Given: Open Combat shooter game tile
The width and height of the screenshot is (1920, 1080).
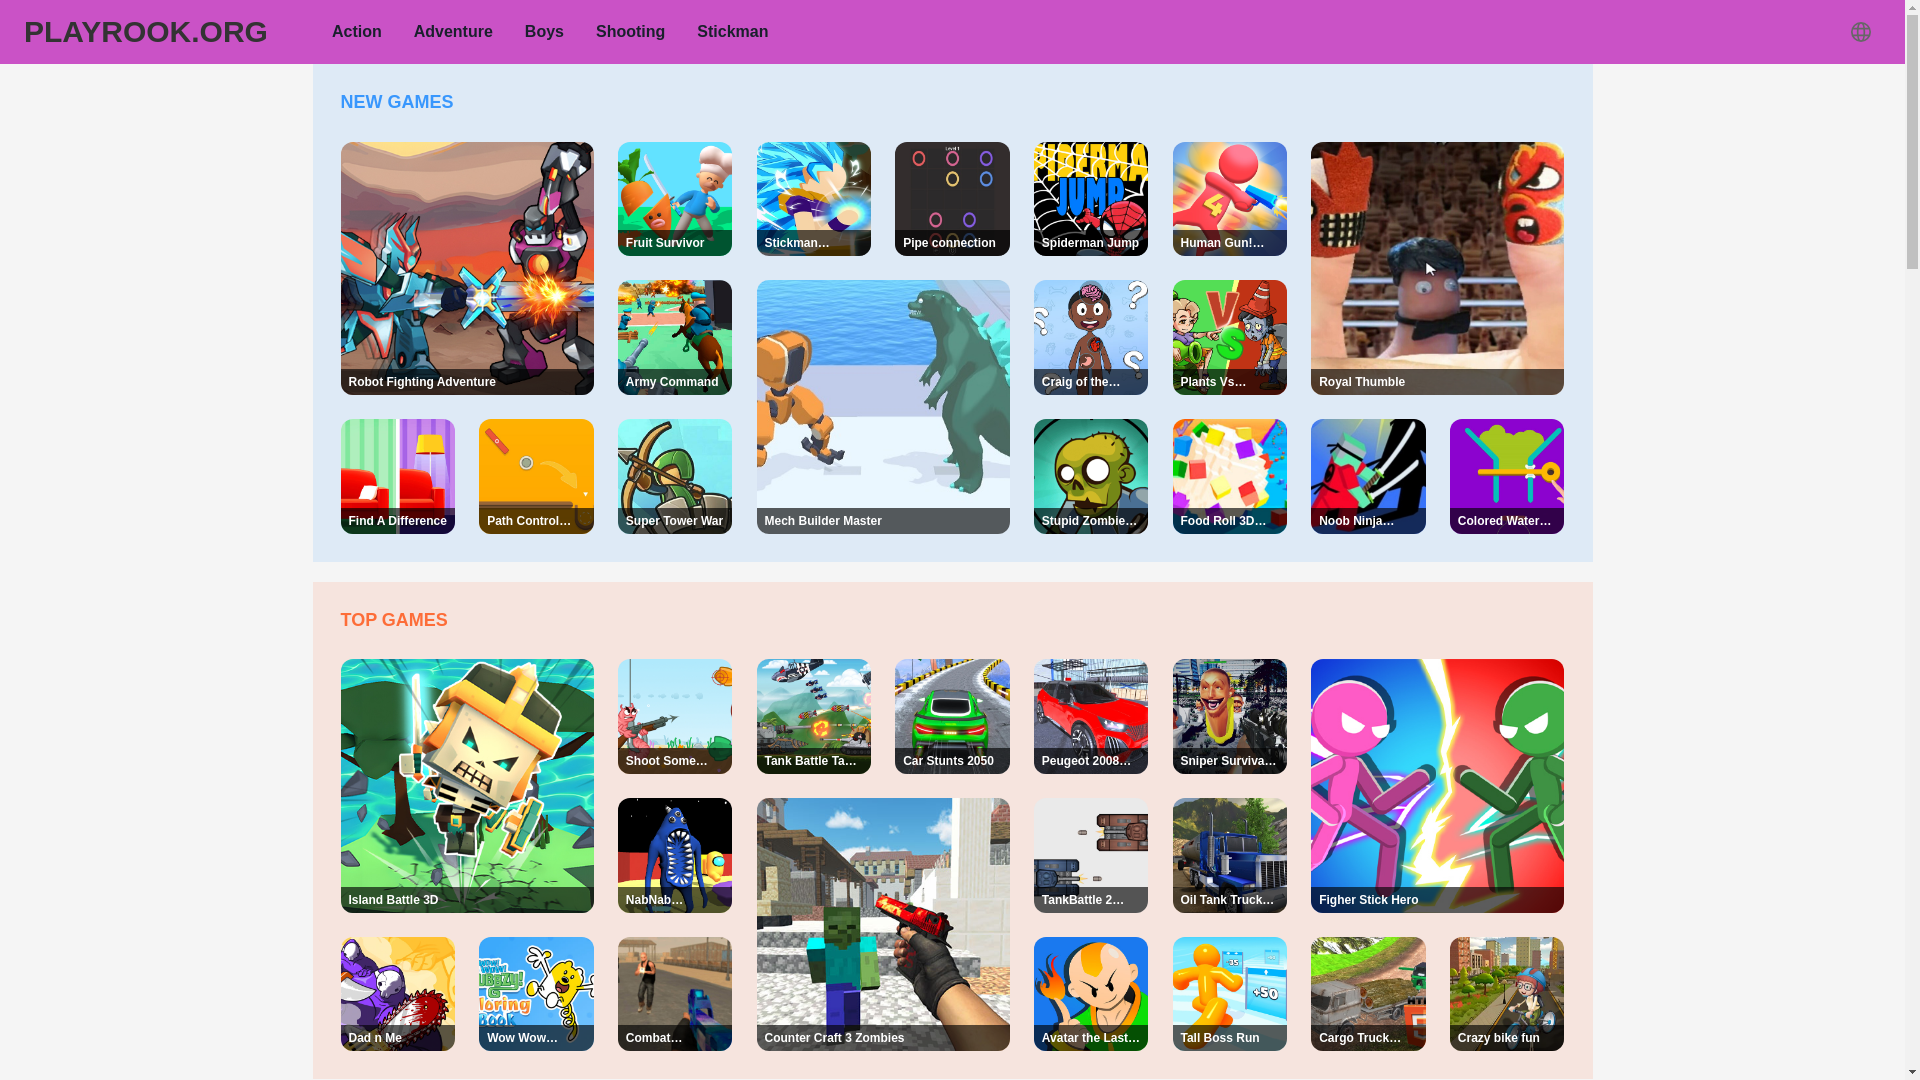Looking at the screenshot, I should [x=675, y=994].
